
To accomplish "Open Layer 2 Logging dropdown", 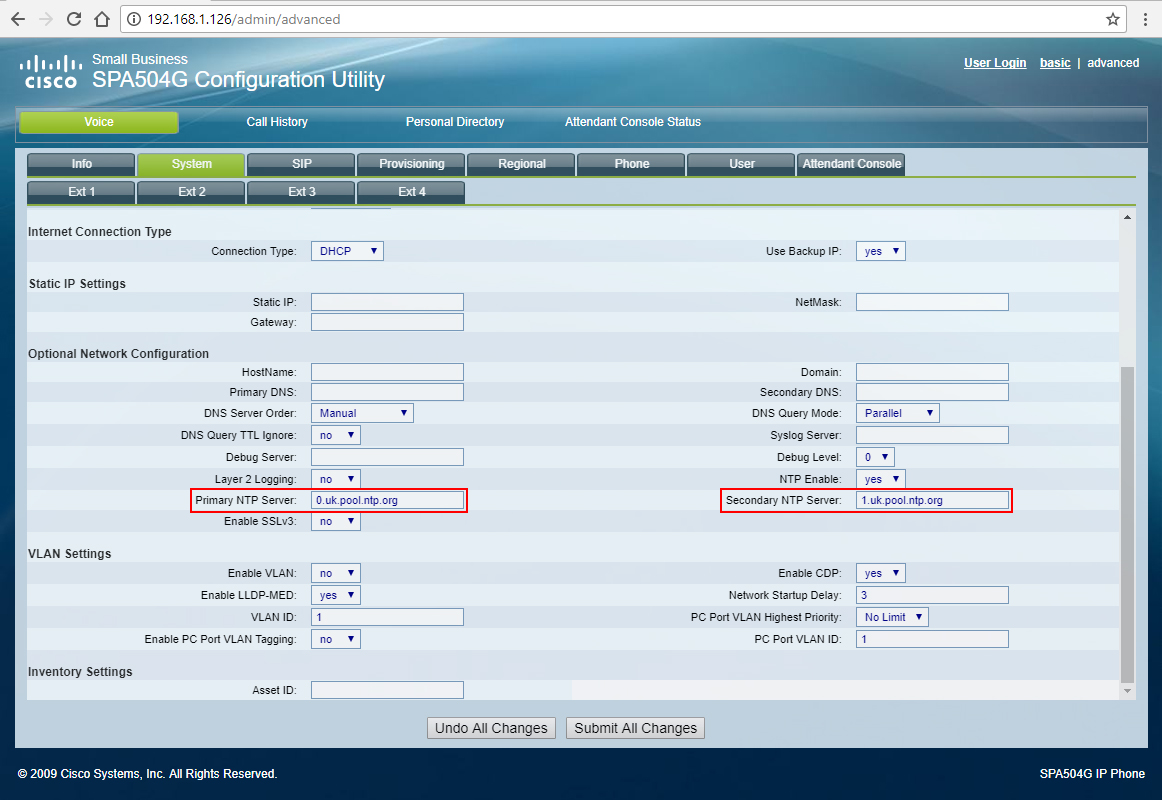I will pos(336,479).
